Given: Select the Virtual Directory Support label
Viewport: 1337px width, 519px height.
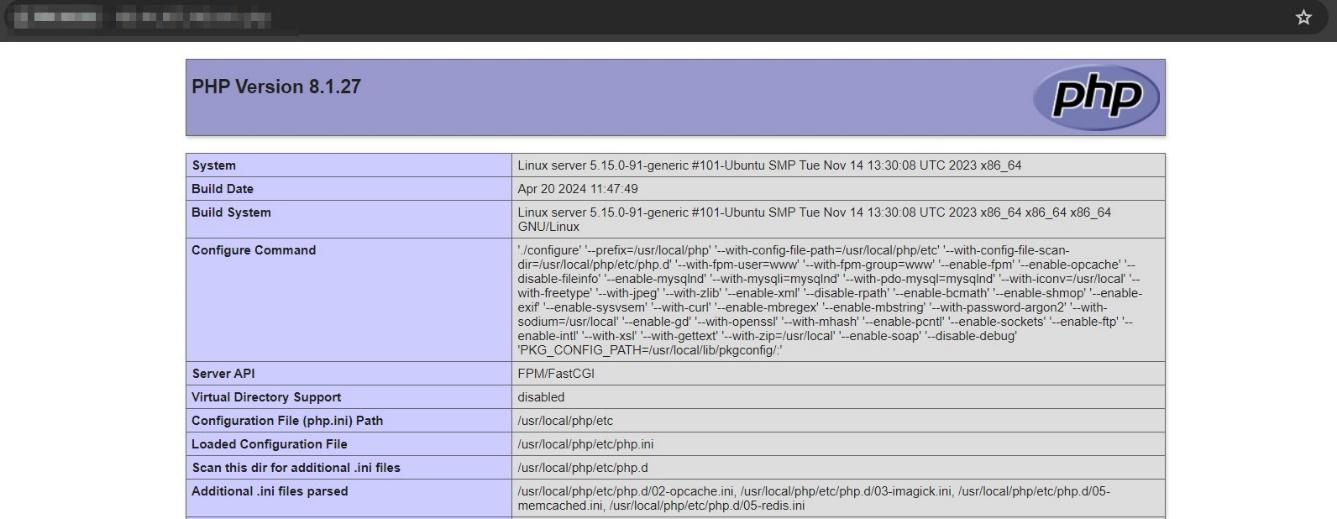Looking at the screenshot, I should point(266,397).
